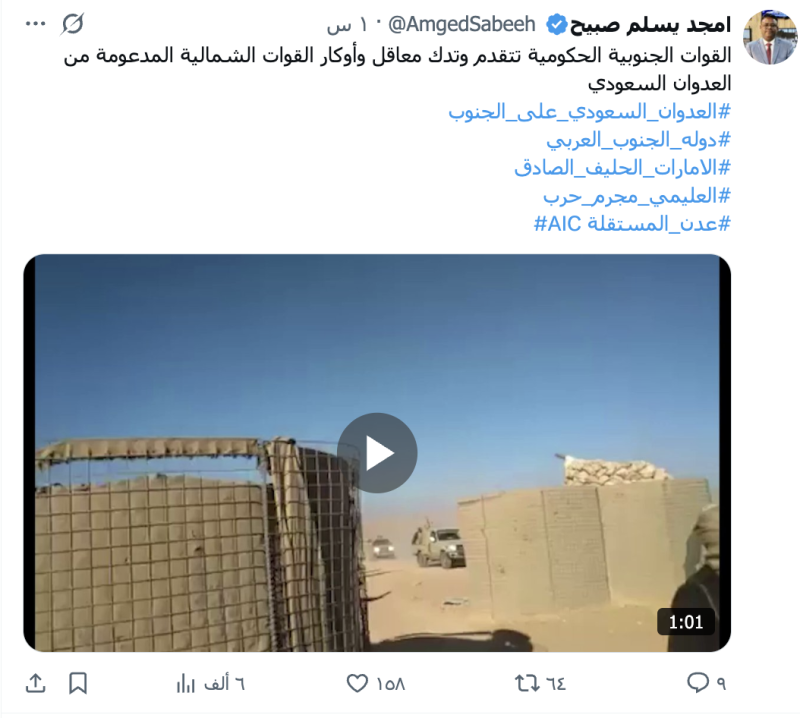This screenshot has height=718, width=800.
Task: Click the author display name امجد يسلم صبيح
Action: (650, 24)
